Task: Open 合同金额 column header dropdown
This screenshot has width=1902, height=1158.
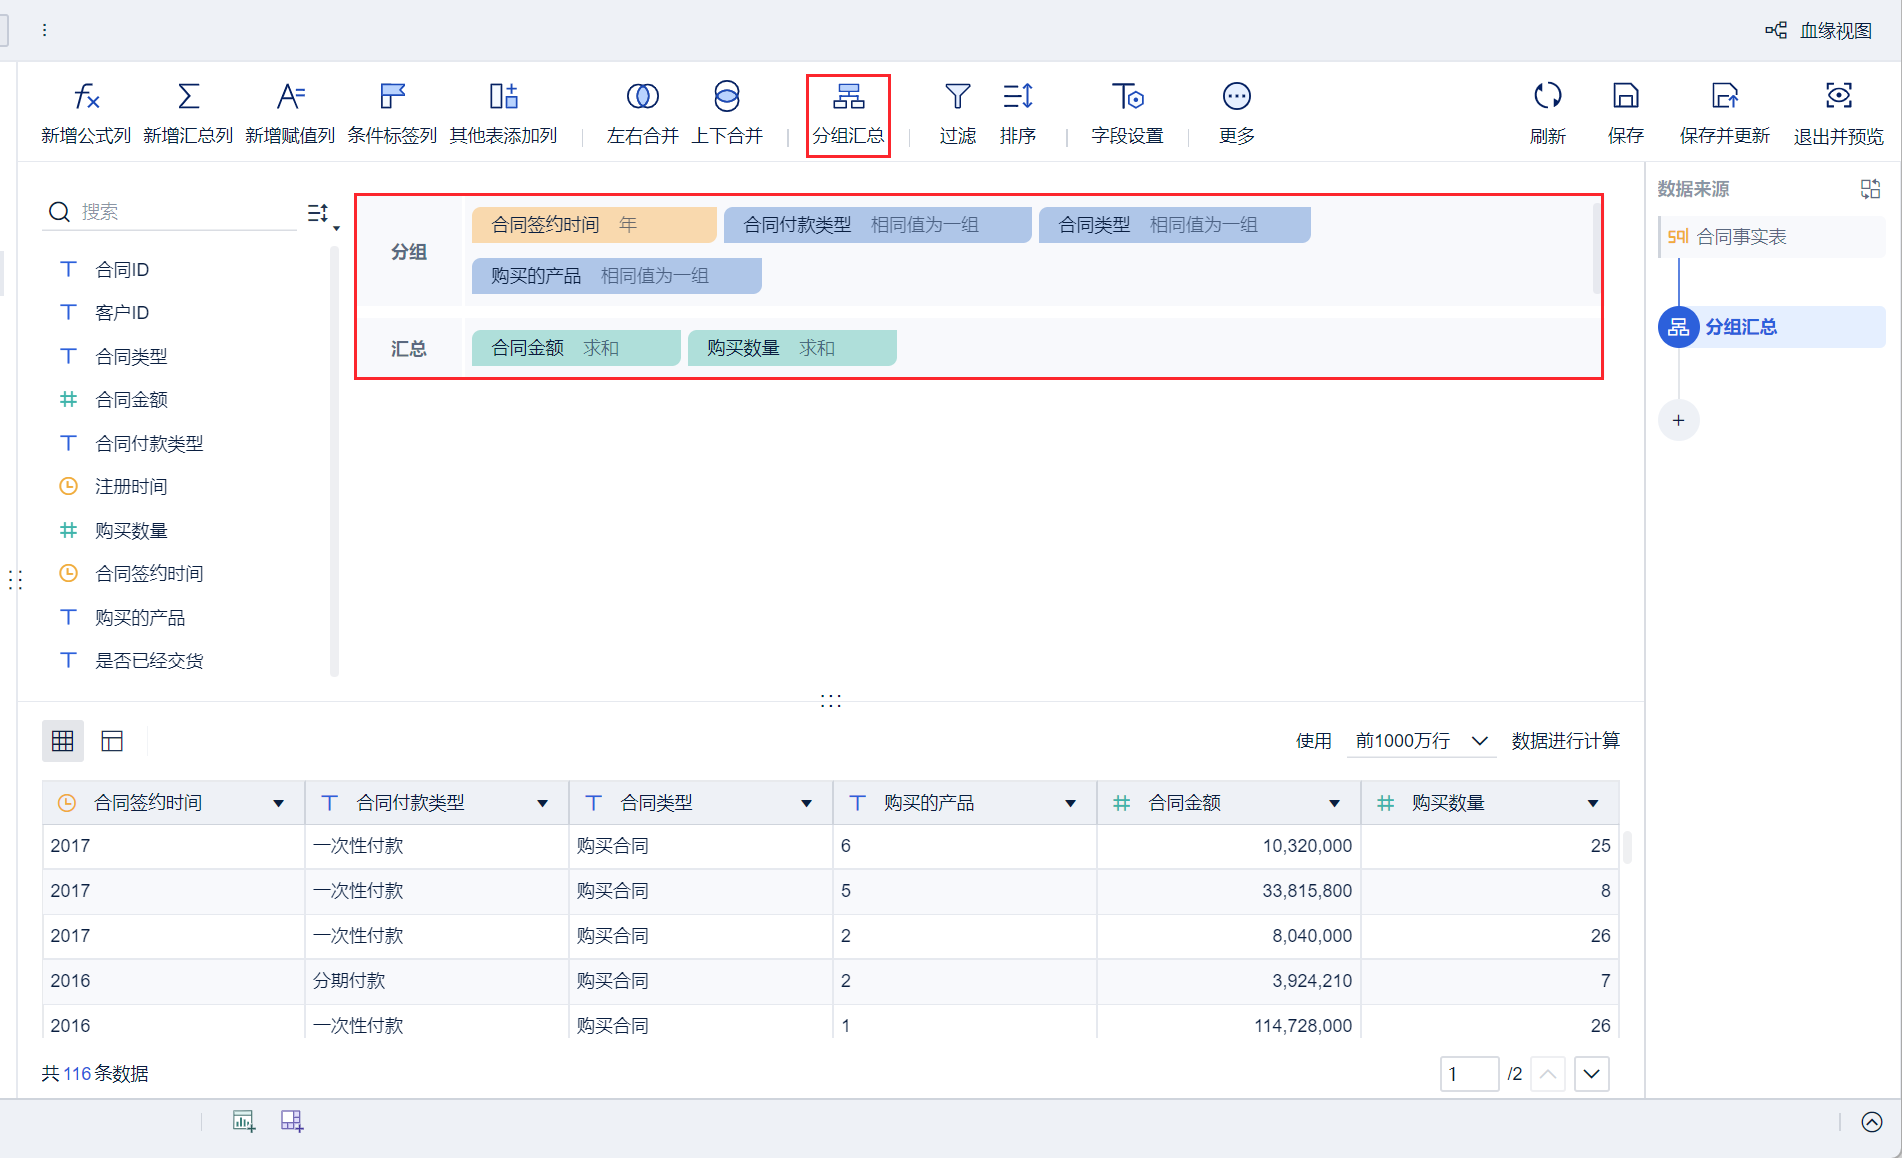Action: pyautogui.click(x=1334, y=803)
